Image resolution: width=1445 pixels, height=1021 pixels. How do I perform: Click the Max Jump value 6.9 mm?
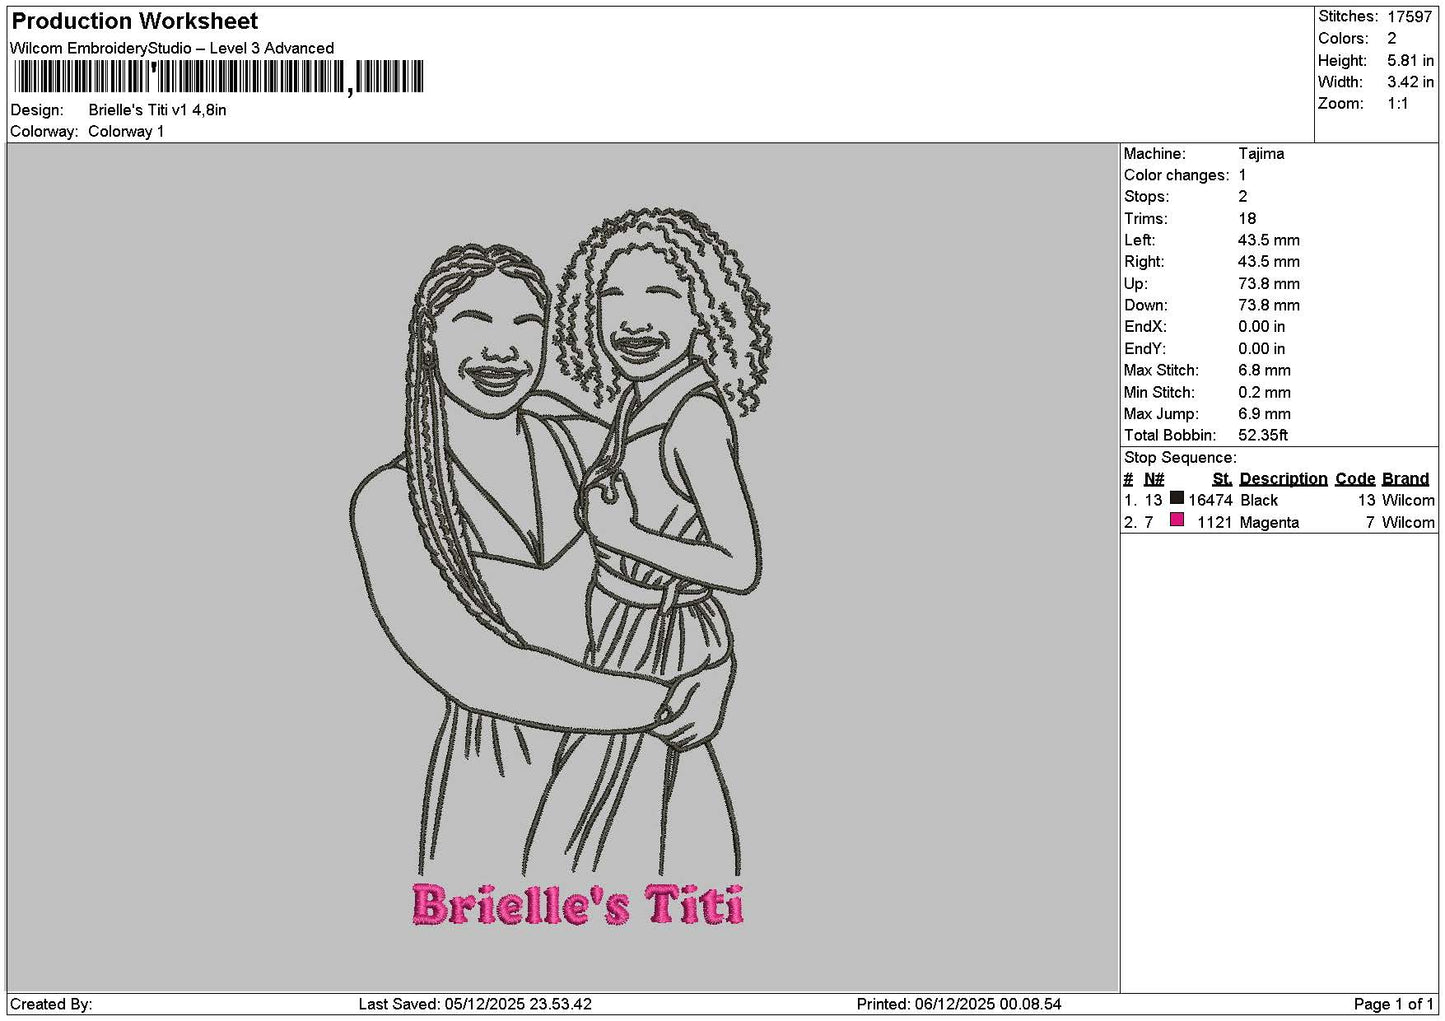point(1264,414)
